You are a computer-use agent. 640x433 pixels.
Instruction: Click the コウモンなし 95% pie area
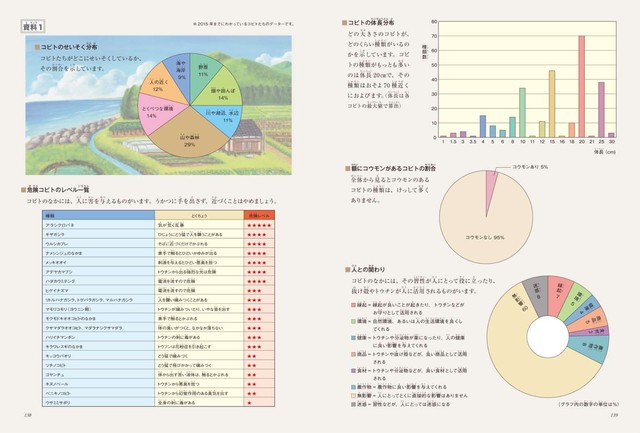tap(485, 237)
